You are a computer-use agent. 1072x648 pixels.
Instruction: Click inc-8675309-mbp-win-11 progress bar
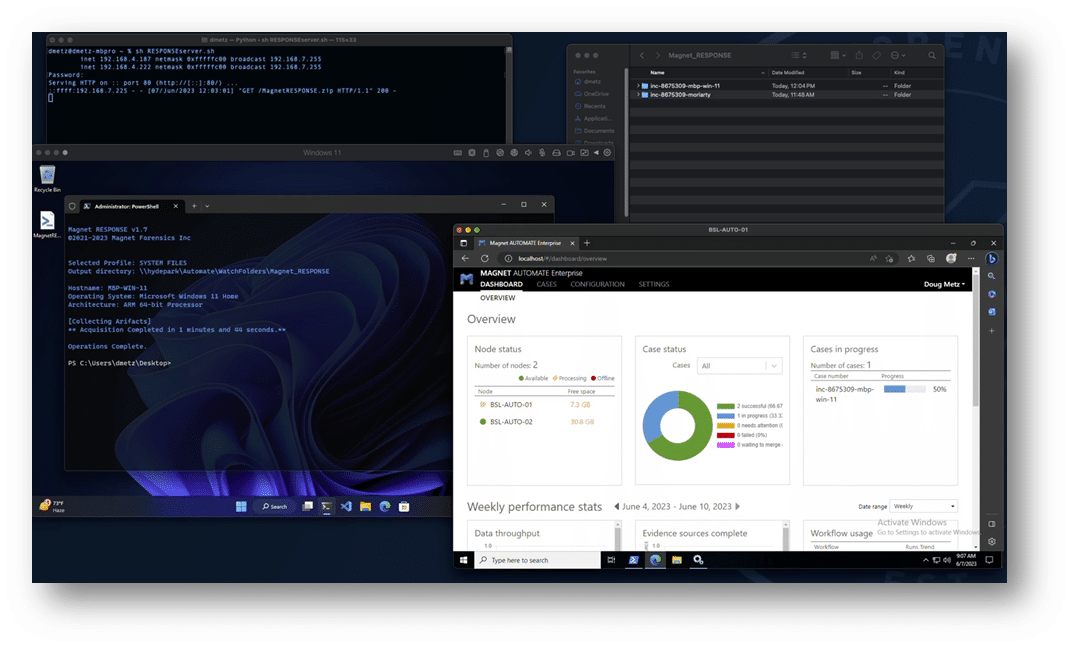pyautogui.click(x=904, y=389)
